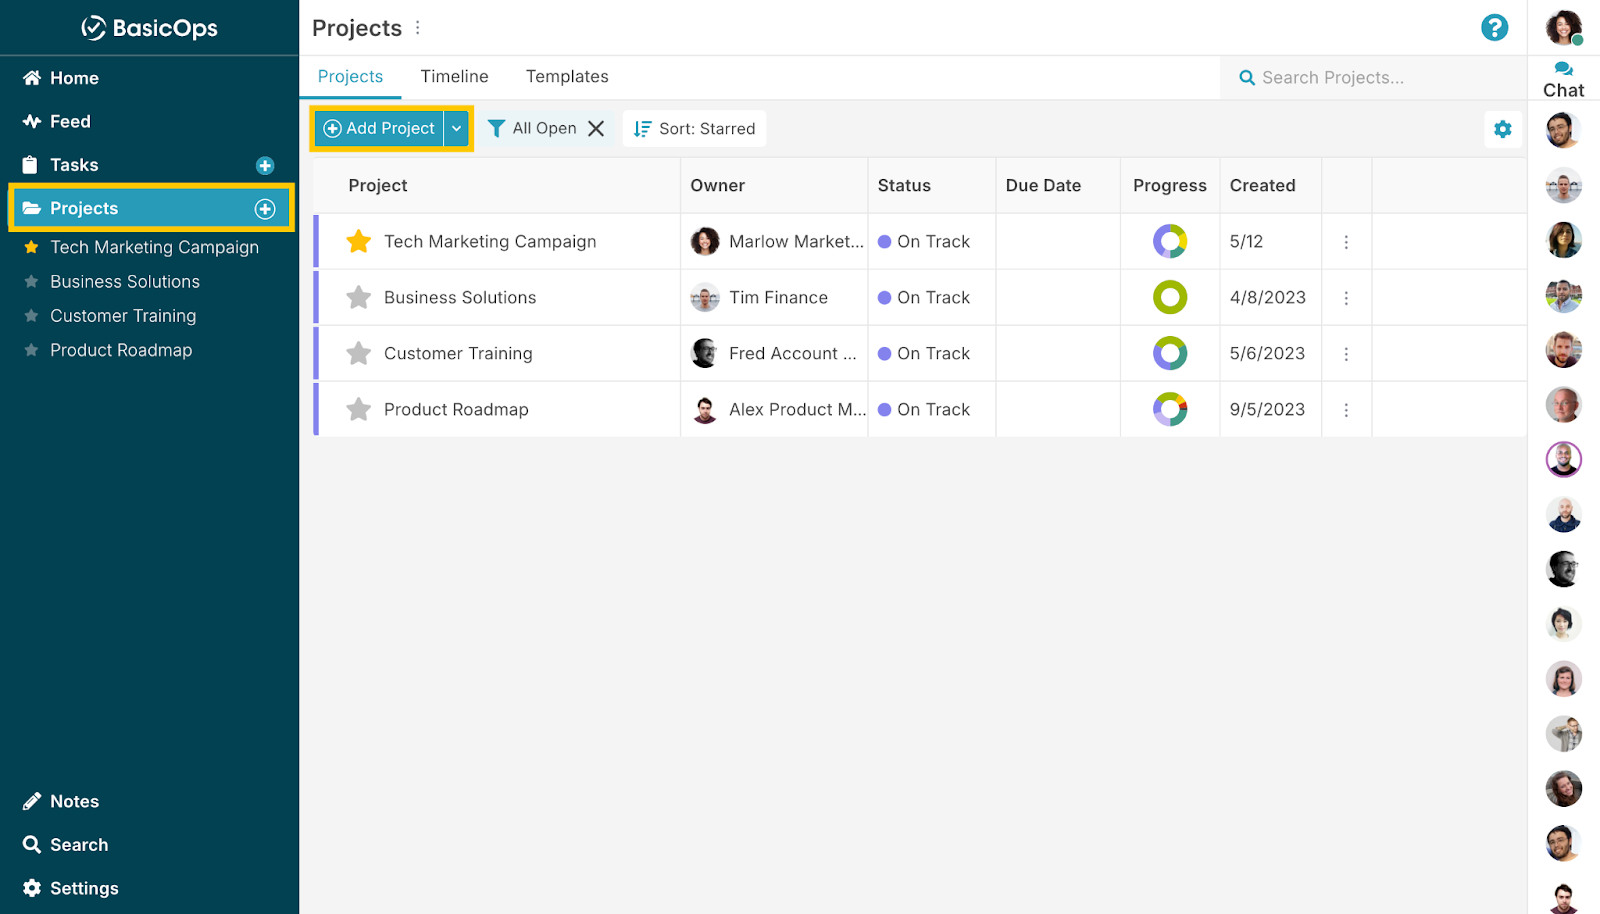Open the projects list settings gear
1600x914 pixels.
point(1502,128)
